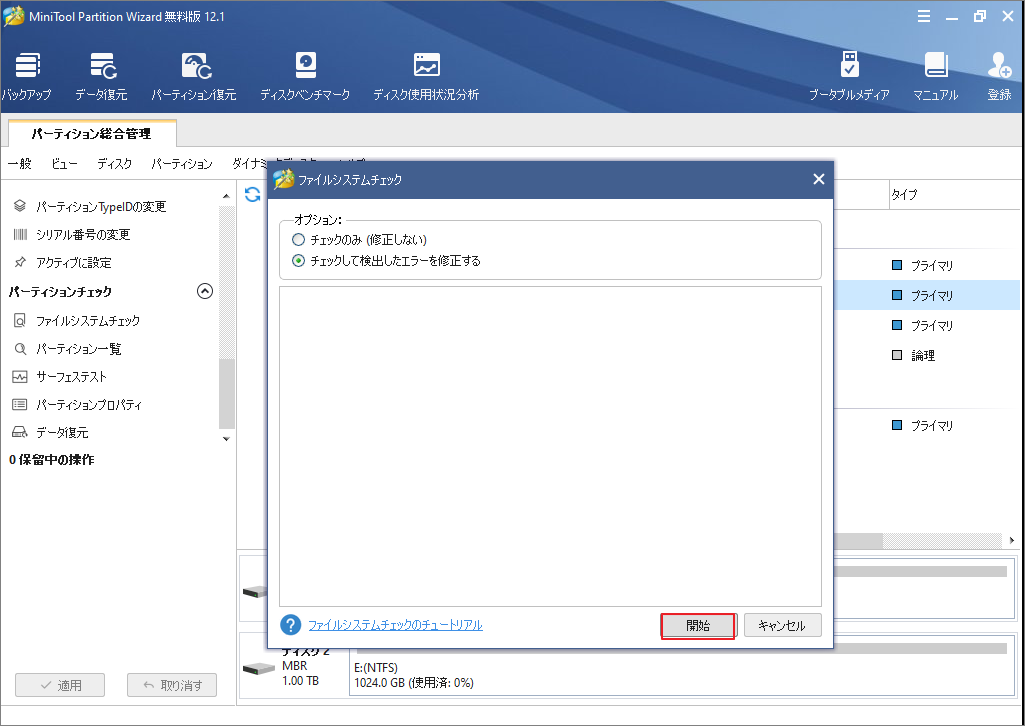This screenshot has height=726, width=1025.
Task: Click the 登録 user icon
Action: point(999,66)
